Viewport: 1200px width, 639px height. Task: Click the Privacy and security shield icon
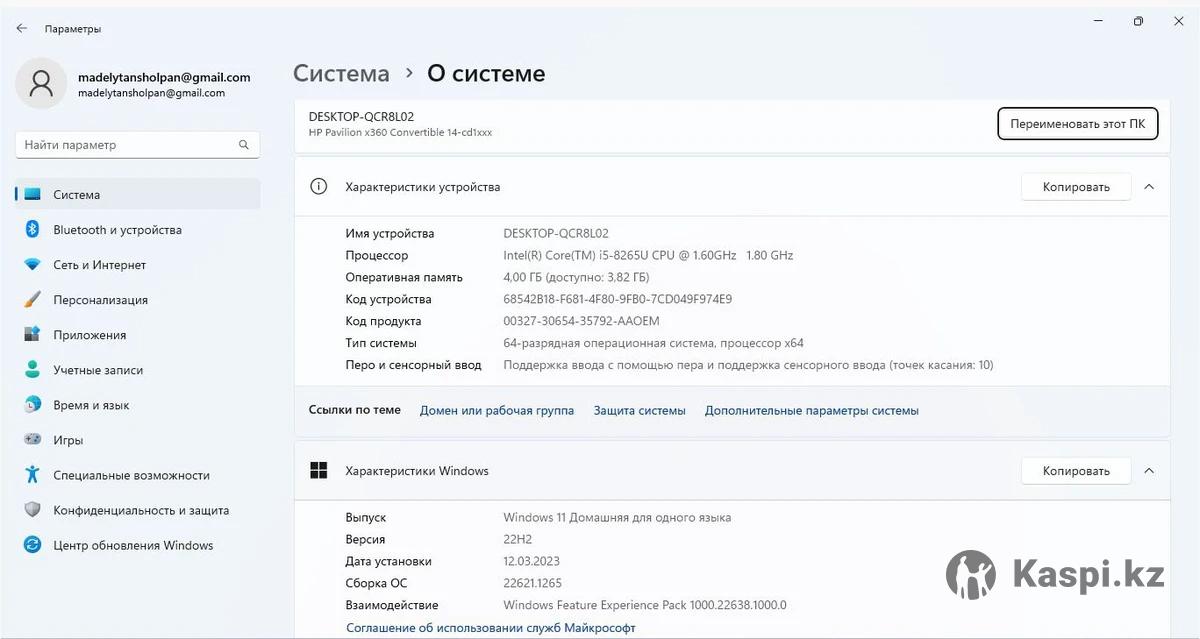[x=32, y=510]
